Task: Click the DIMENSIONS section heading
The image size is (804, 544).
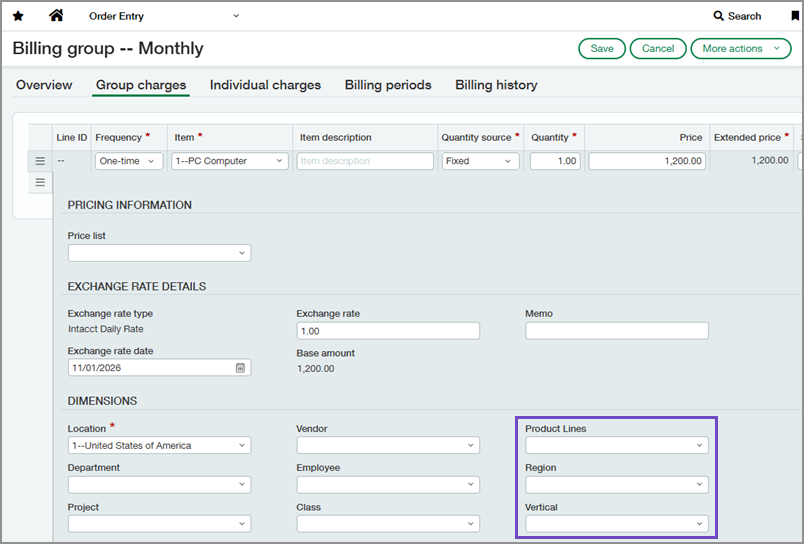Action: (102, 401)
